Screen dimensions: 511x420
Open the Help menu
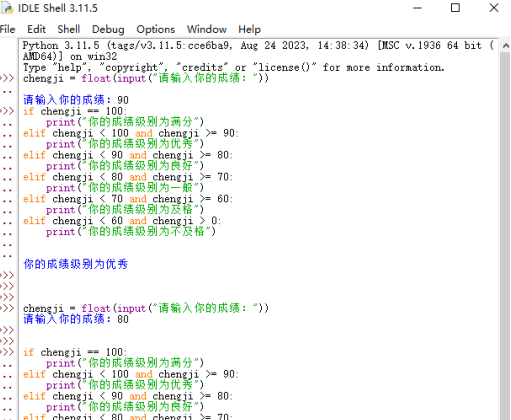click(249, 29)
